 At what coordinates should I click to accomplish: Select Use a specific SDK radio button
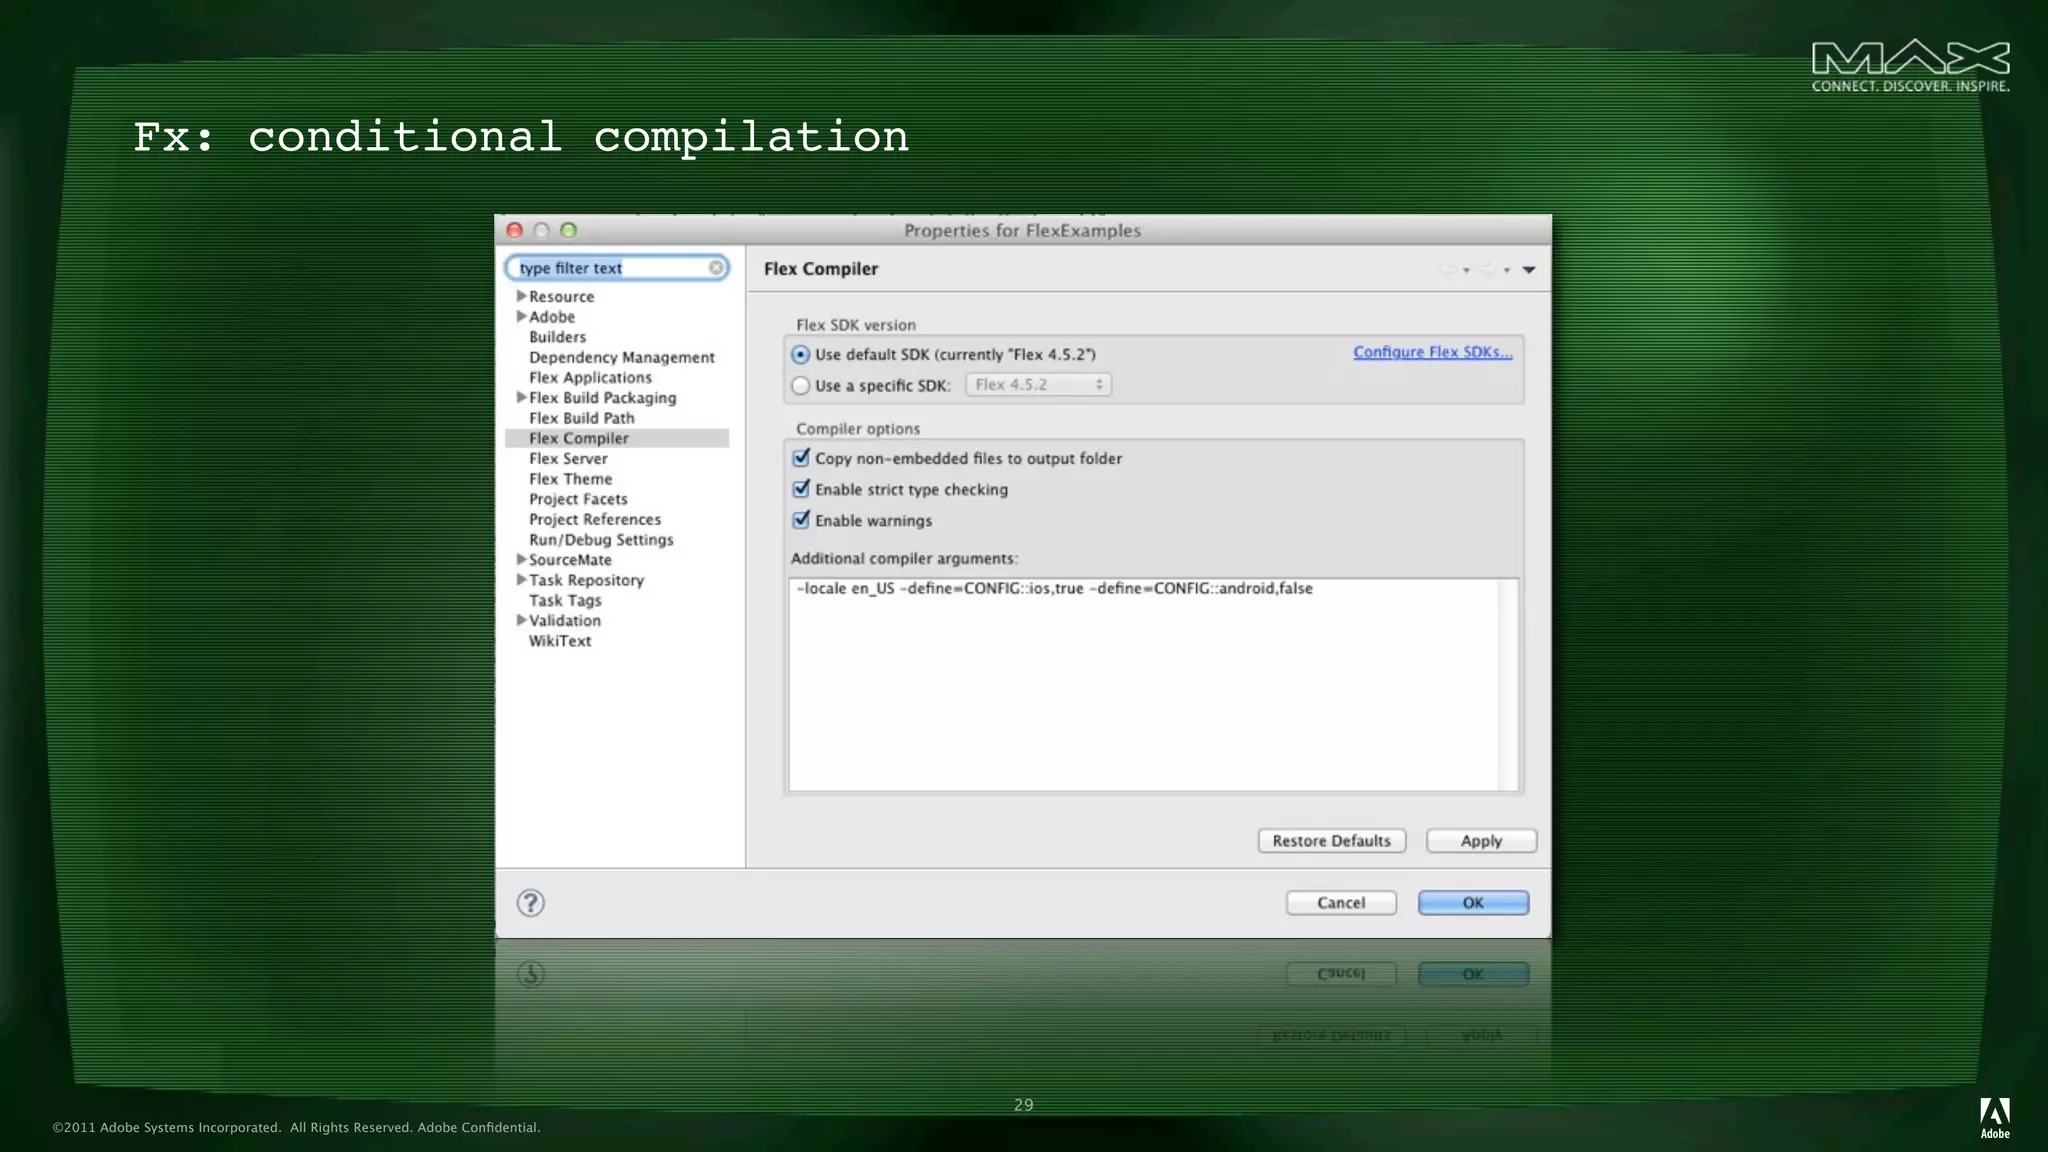pos(801,386)
